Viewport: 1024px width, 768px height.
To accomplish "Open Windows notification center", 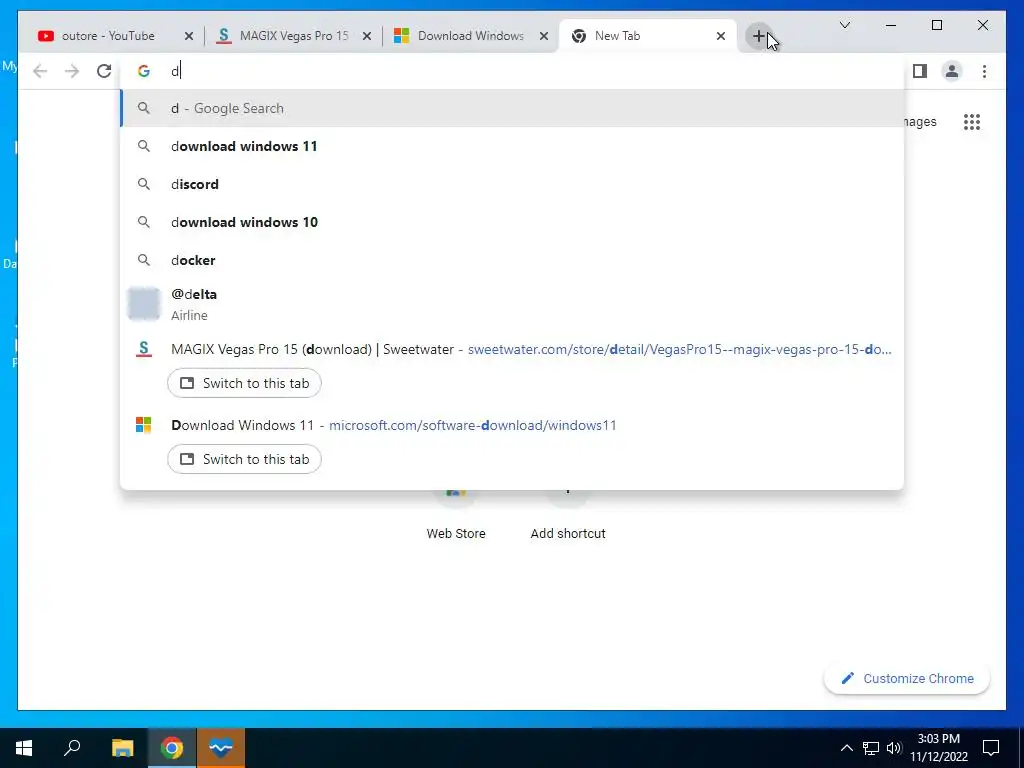I will [x=991, y=748].
